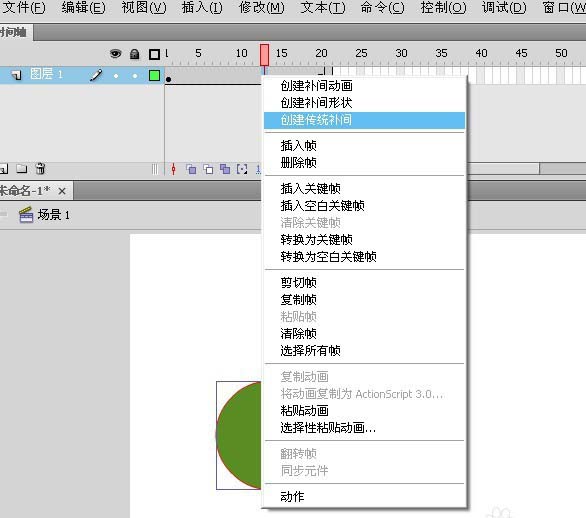
Task: Open the 编辑(E) menu
Action: click(x=83, y=7)
